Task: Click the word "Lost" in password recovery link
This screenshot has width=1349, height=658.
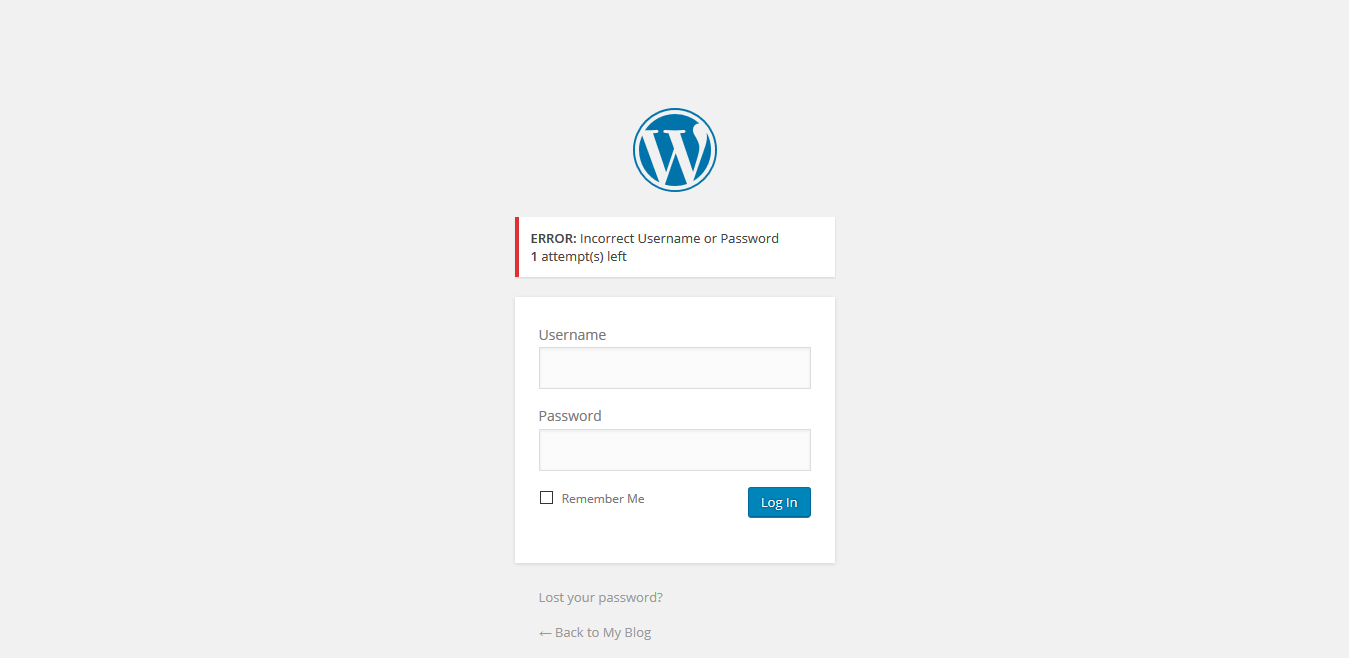Action: 551,598
